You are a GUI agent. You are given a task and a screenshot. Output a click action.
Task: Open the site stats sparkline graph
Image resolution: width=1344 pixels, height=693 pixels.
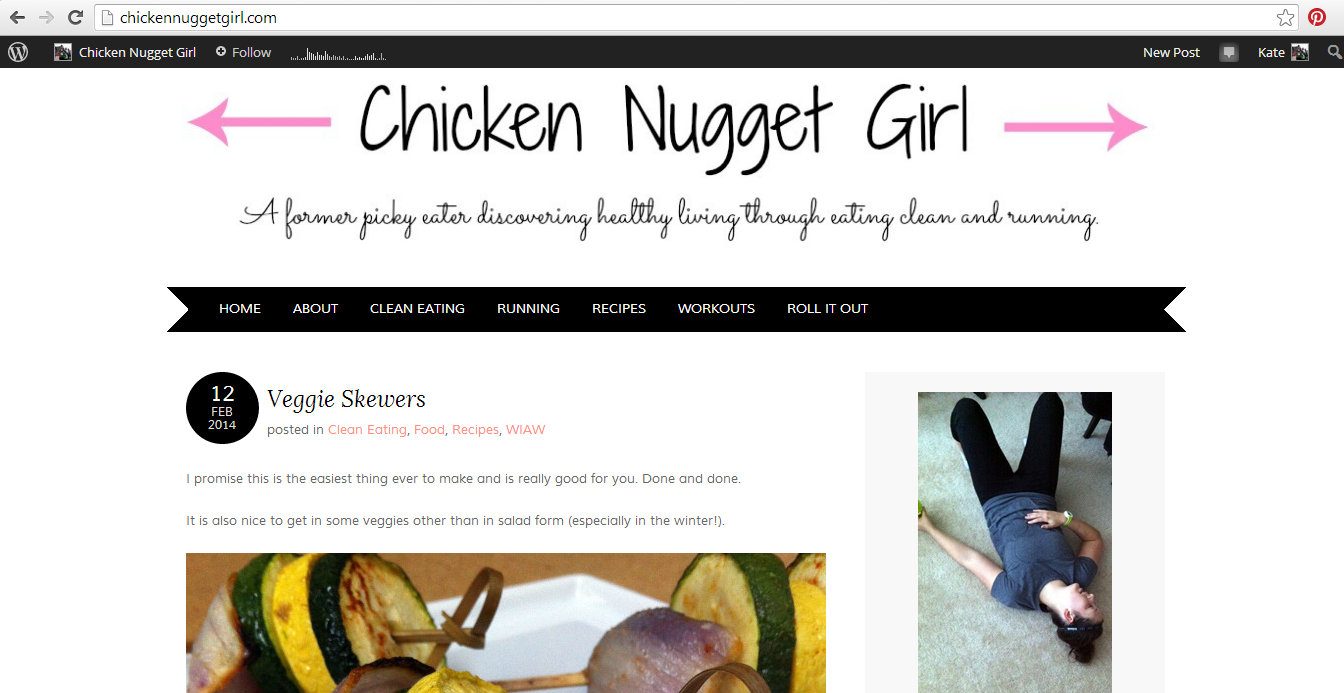338,55
